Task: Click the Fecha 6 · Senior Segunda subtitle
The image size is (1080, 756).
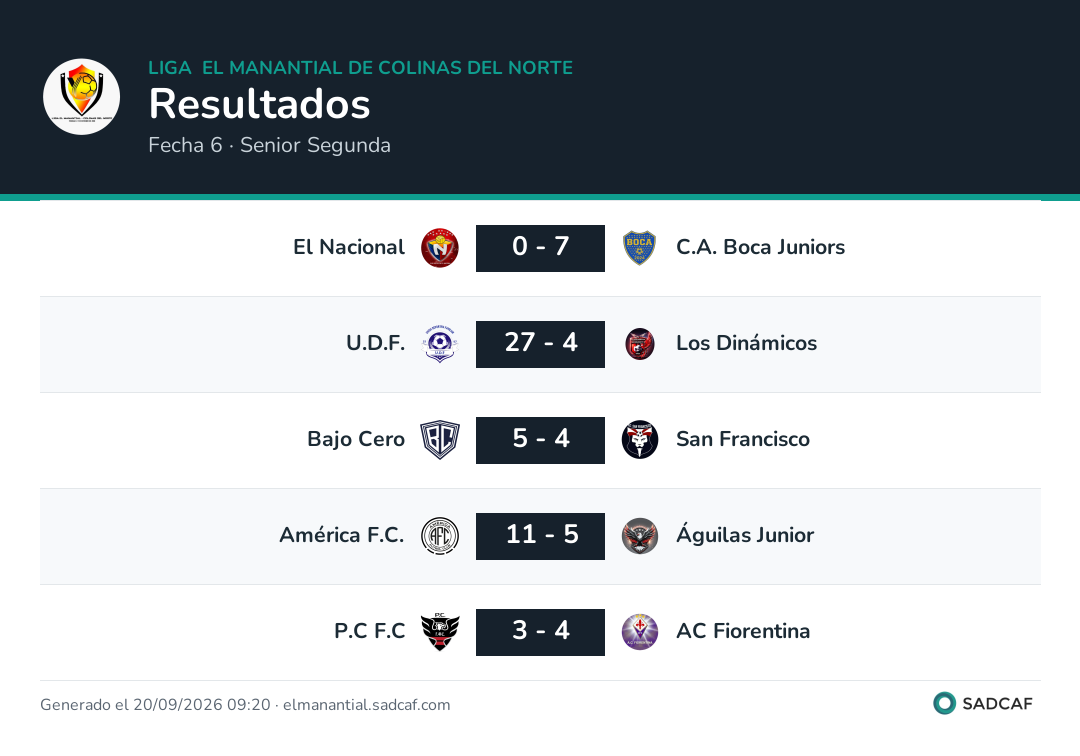Action: [269, 145]
